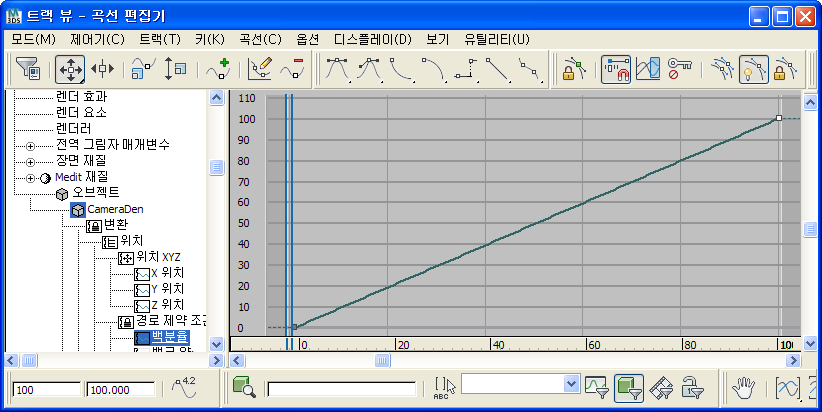Activate the Add Keys tool
The height and width of the screenshot is (412, 822).
click(218, 69)
